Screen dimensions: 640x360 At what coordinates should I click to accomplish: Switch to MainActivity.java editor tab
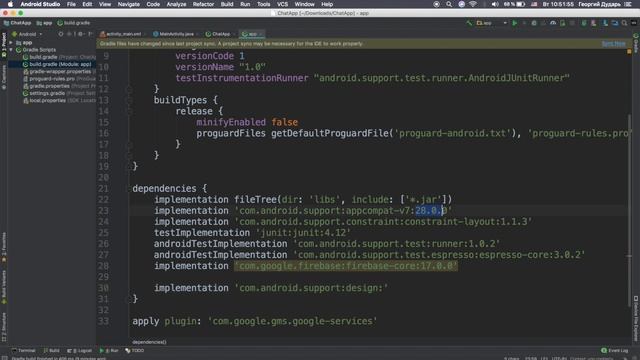pos(176,34)
